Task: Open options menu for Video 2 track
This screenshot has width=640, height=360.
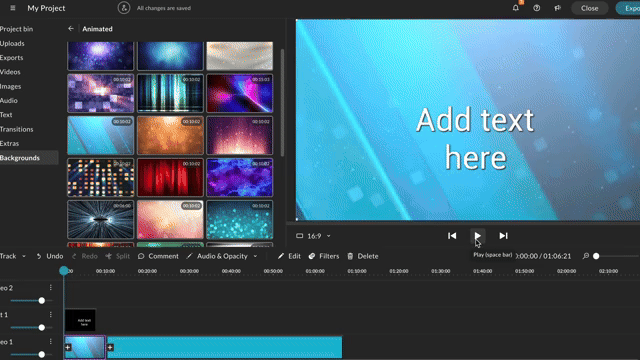Action: [51, 288]
